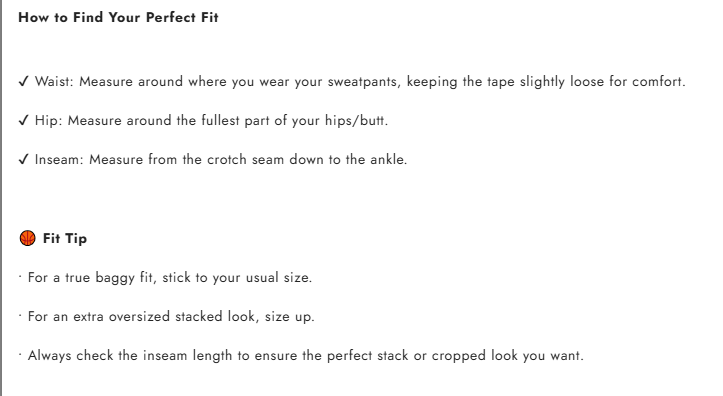723x396 pixels.
Task: Click the checkmark next to Waist
Action: (x=24, y=82)
